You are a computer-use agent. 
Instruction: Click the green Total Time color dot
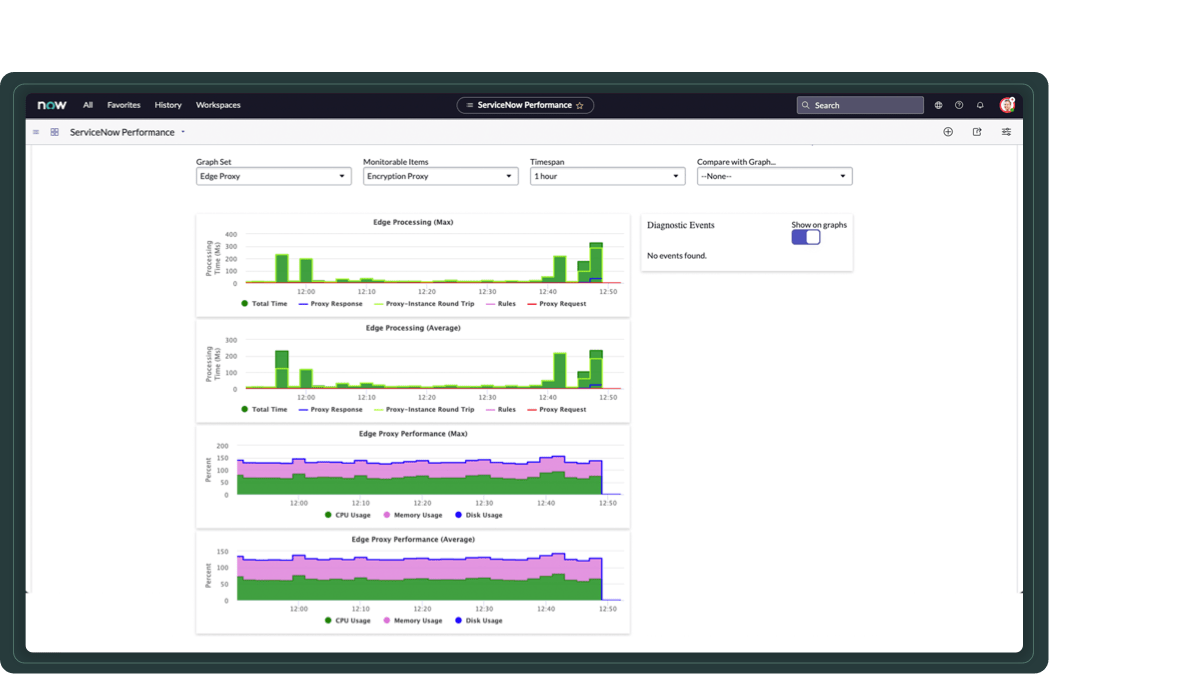[243, 304]
